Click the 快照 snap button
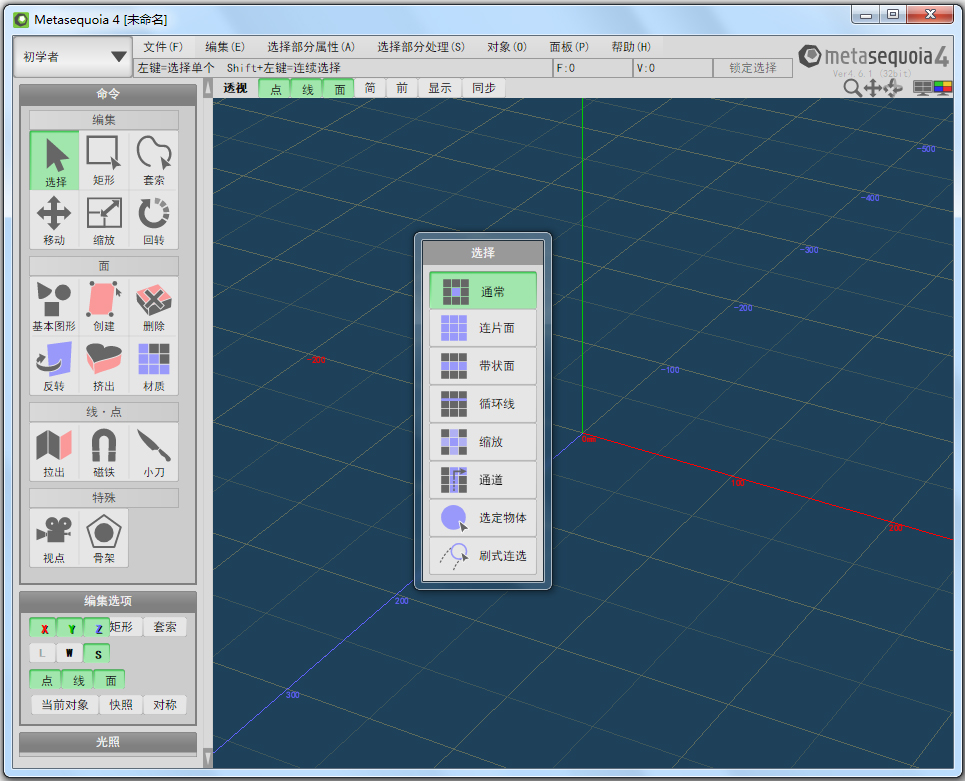 click(x=121, y=705)
